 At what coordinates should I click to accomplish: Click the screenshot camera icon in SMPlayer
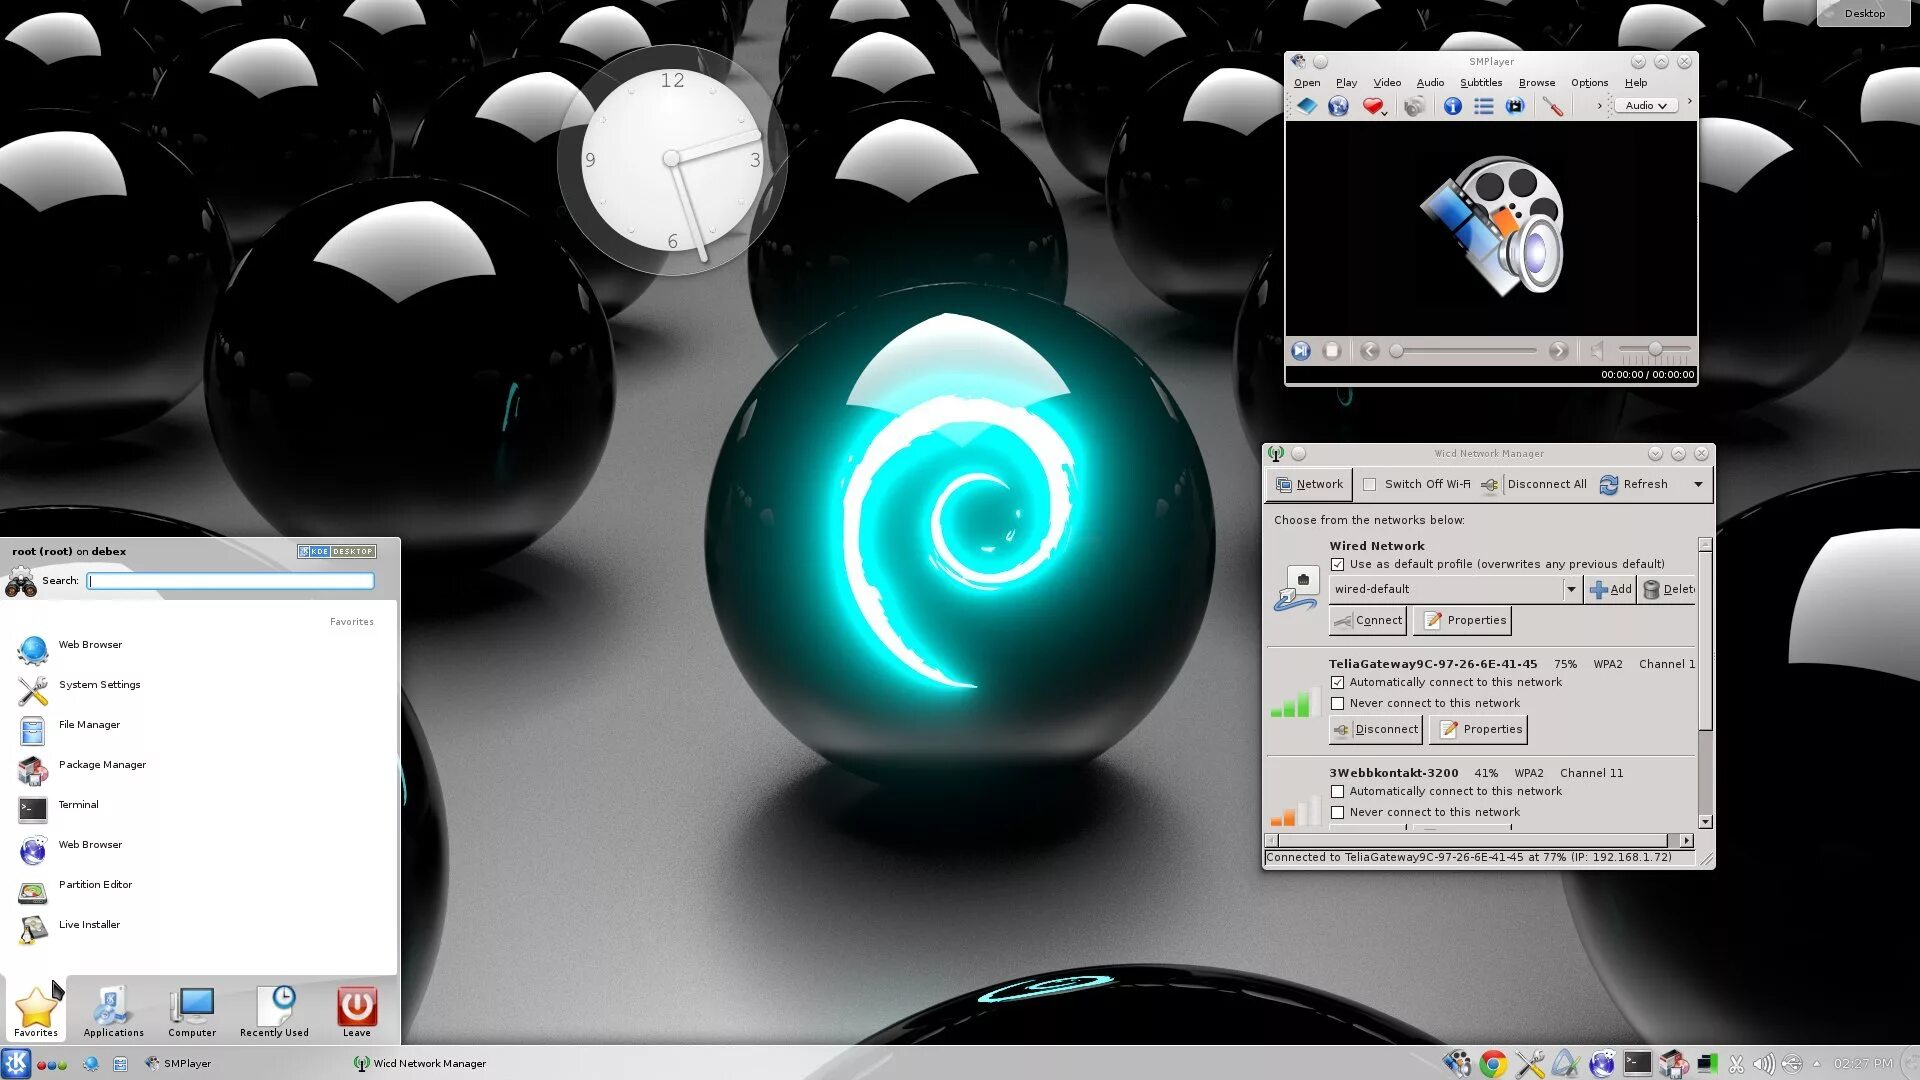point(1414,106)
